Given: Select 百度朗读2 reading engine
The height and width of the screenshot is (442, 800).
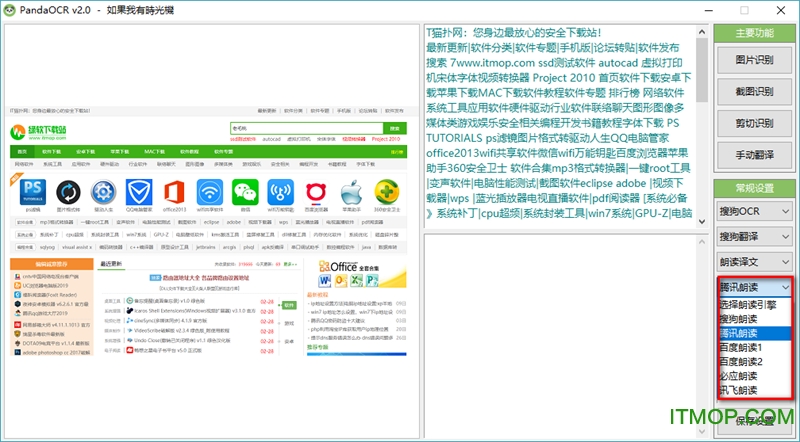Looking at the screenshot, I should click(x=754, y=362).
